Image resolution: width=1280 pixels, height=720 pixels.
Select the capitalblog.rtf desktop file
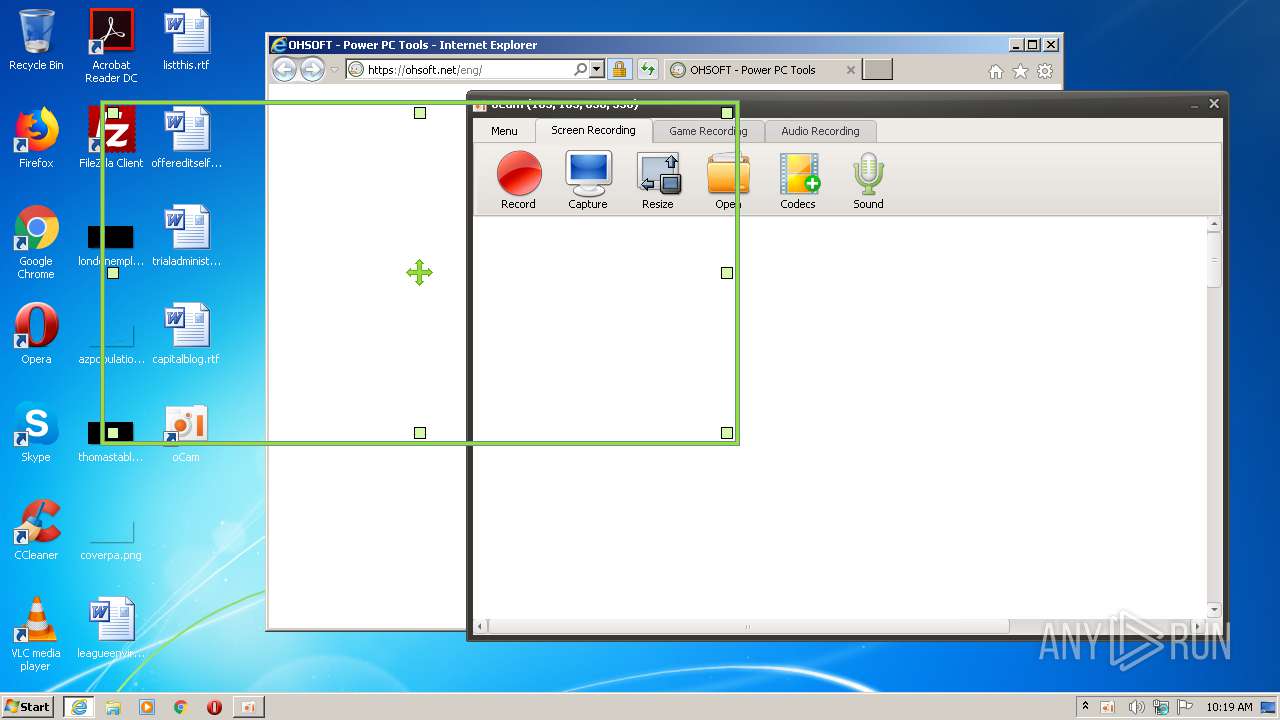click(186, 334)
